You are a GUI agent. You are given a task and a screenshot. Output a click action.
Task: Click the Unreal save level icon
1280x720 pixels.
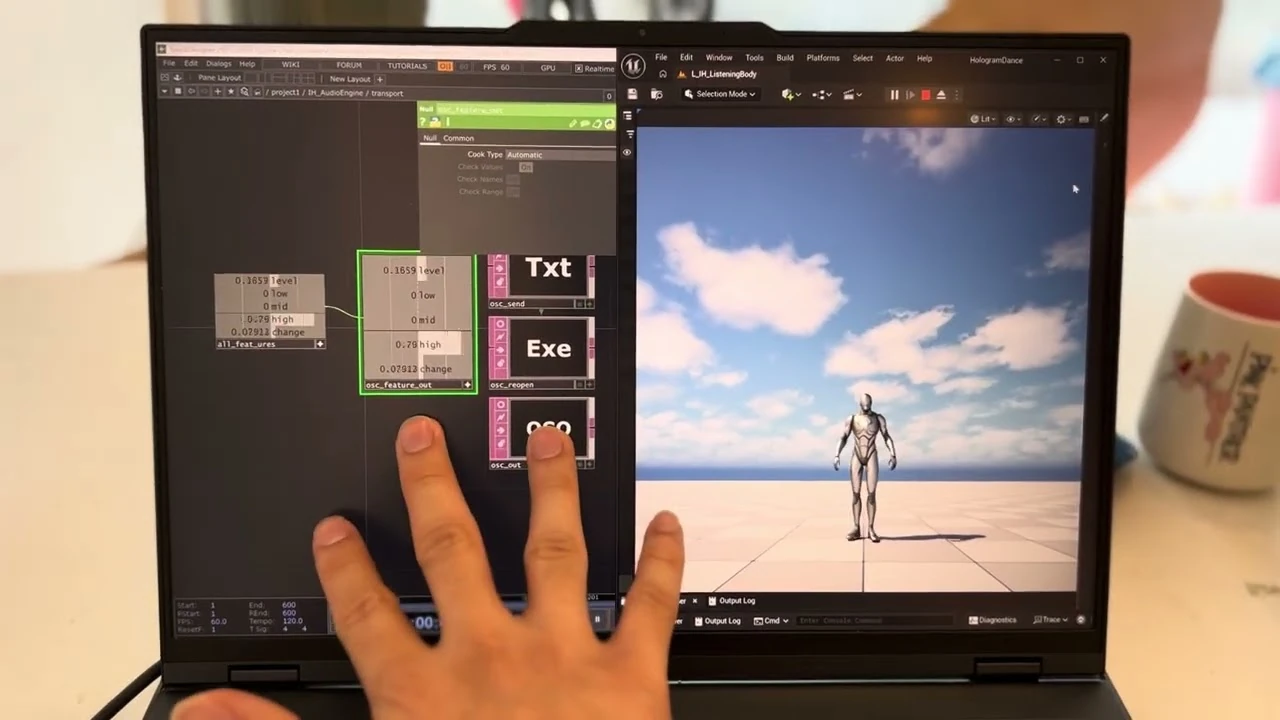(633, 94)
